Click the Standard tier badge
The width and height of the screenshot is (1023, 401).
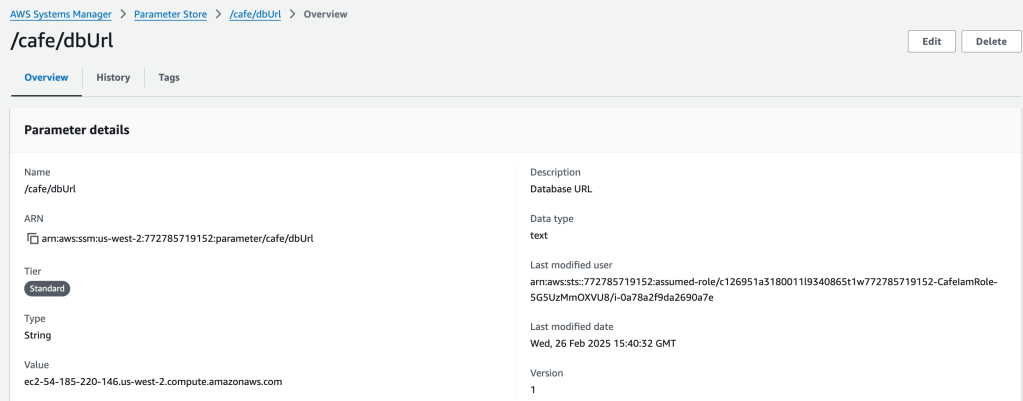click(x=47, y=289)
